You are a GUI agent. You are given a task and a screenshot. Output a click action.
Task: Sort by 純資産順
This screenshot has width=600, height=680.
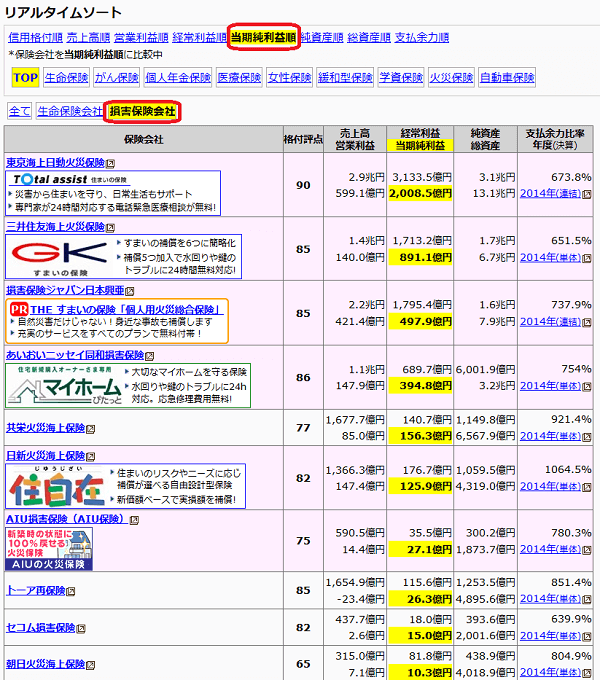point(322,38)
